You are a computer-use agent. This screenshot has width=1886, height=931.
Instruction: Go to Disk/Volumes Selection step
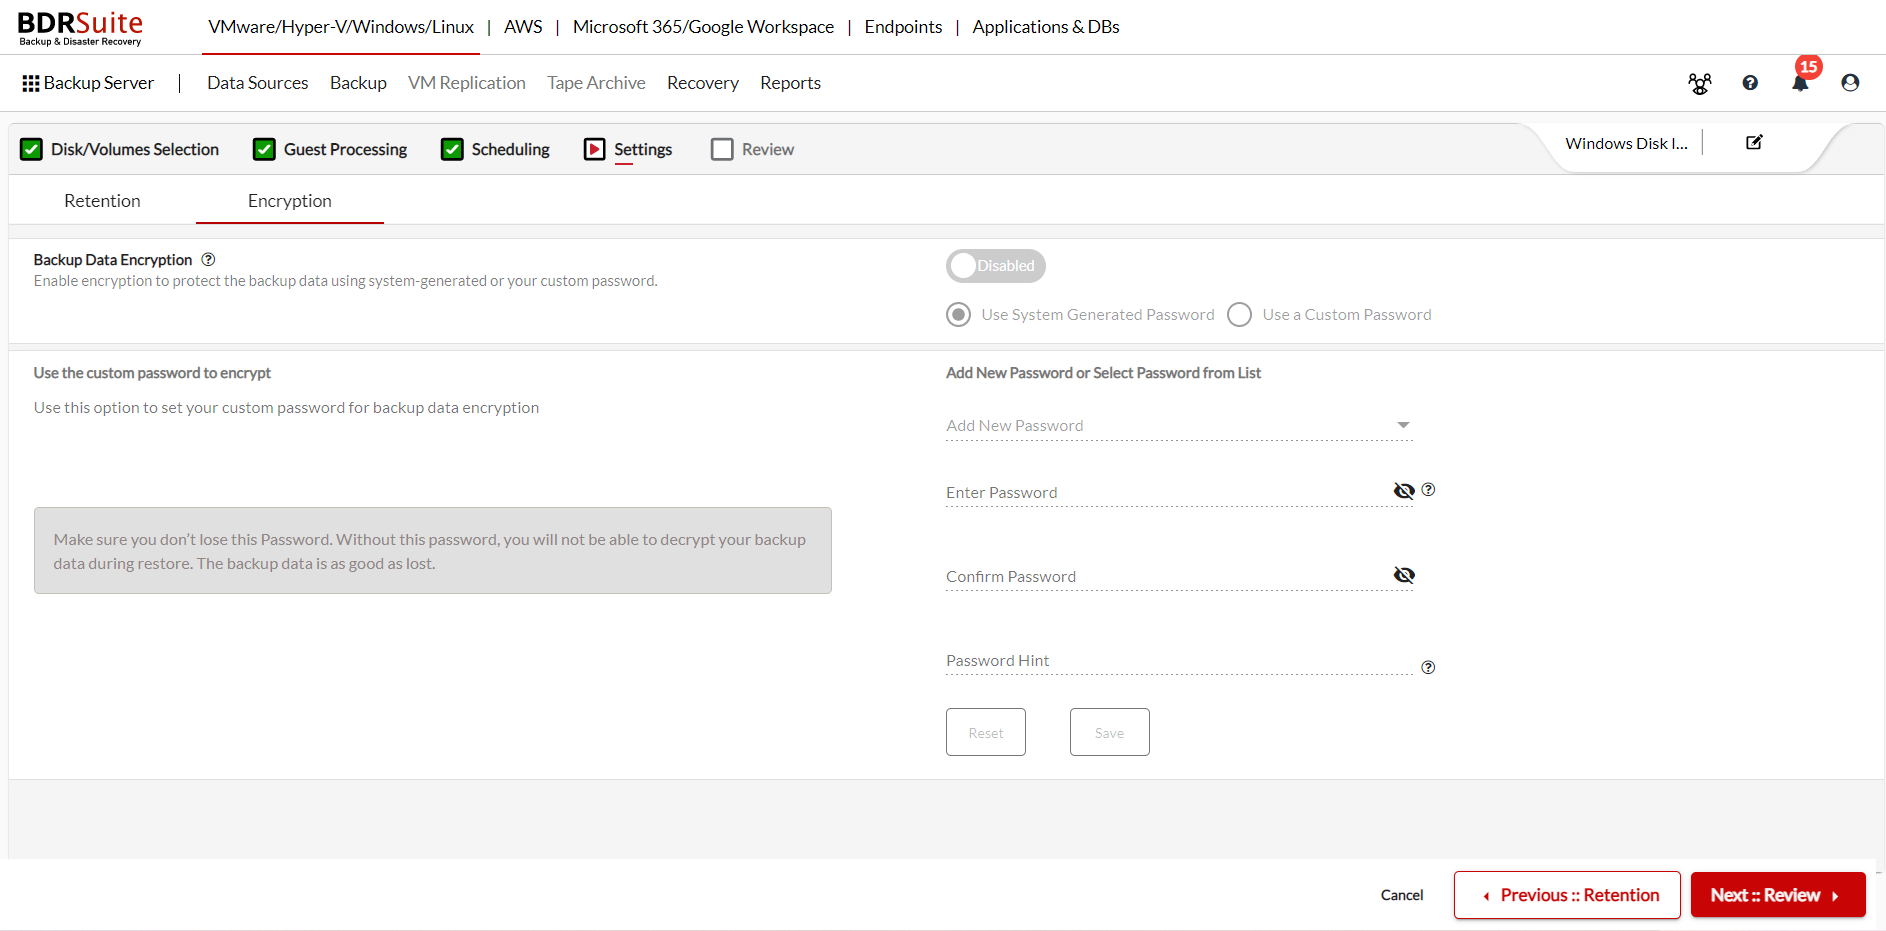click(119, 150)
